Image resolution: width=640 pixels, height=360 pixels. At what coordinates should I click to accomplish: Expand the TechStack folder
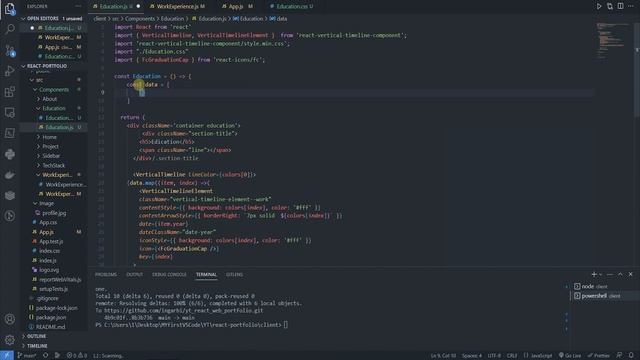tap(53, 165)
